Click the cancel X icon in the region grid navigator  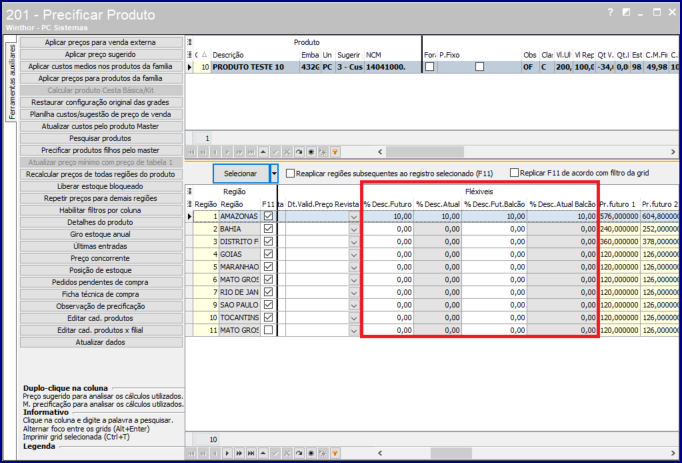[287, 453]
